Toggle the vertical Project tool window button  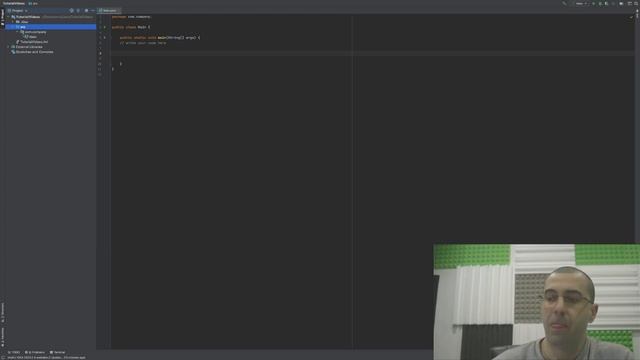[x=2, y=17]
